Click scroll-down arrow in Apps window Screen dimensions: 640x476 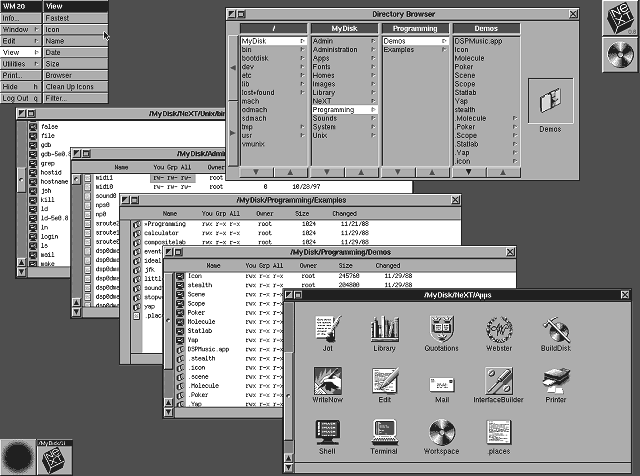(289, 468)
